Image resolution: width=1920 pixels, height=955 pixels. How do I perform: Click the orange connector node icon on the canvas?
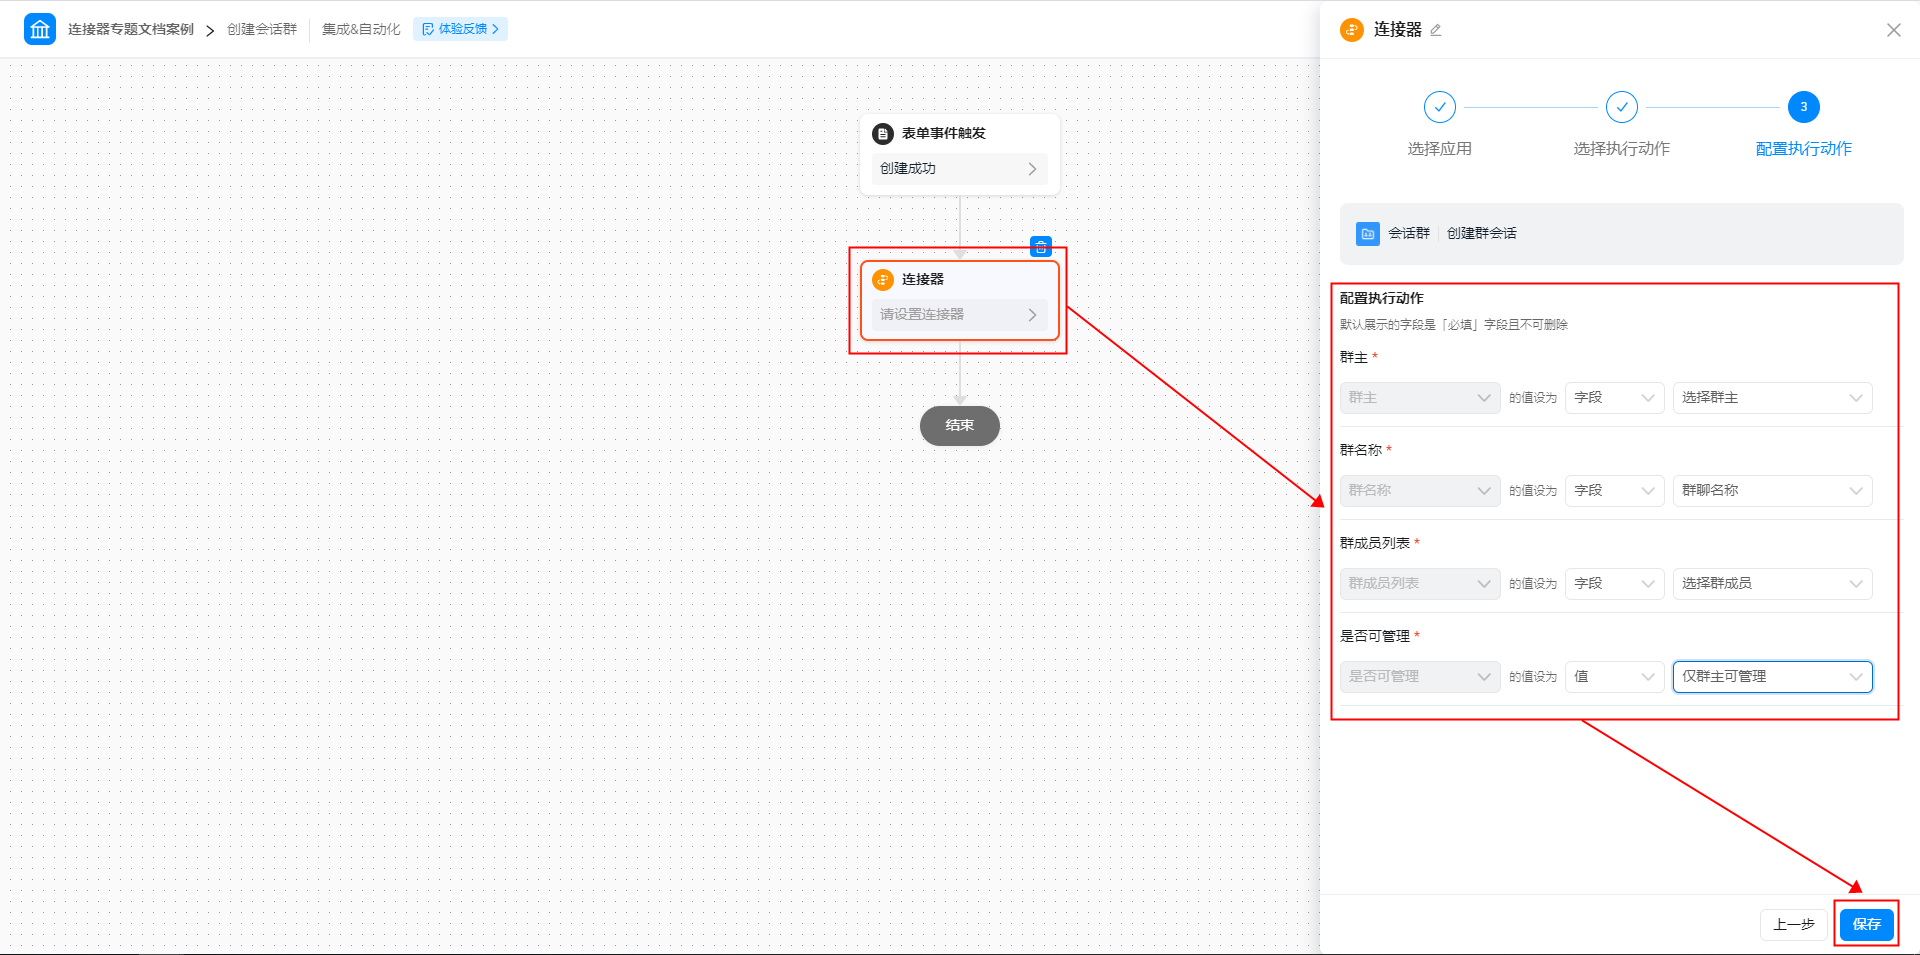883,280
